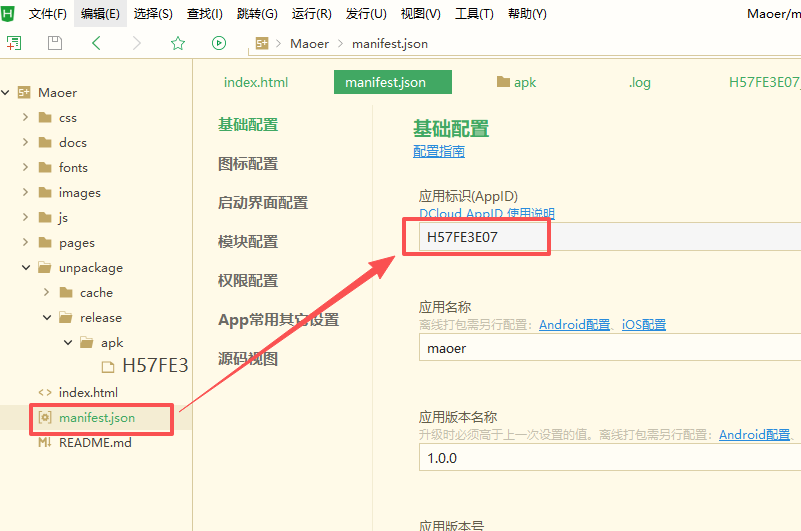Select 启动界面配置 in the manifest sidebar
This screenshot has width=801, height=531.
point(263,203)
